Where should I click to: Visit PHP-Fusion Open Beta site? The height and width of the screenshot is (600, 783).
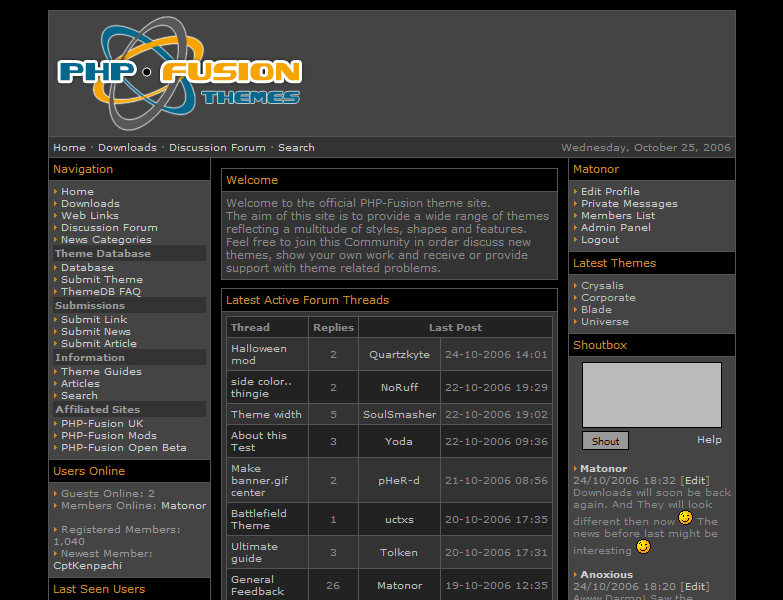click(x=124, y=447)
